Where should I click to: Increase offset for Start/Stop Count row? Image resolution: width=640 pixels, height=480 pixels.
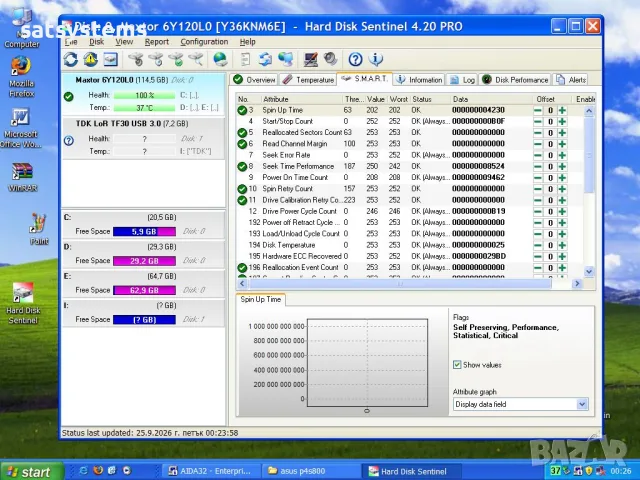pos(562,122)
